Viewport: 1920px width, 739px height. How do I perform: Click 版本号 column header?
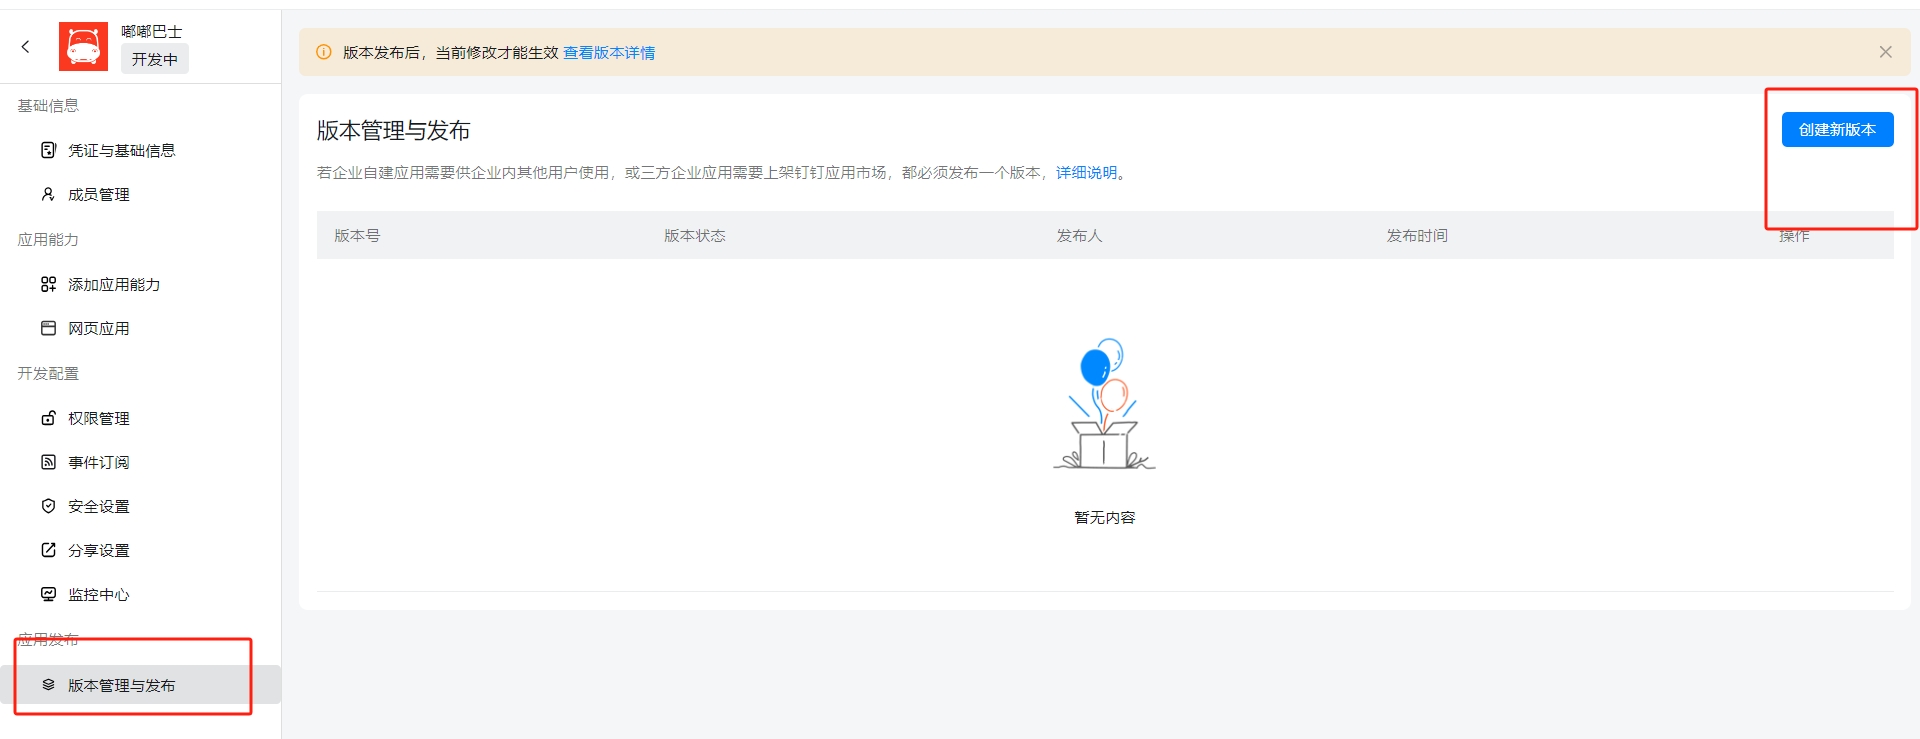[x=357, y=236]
